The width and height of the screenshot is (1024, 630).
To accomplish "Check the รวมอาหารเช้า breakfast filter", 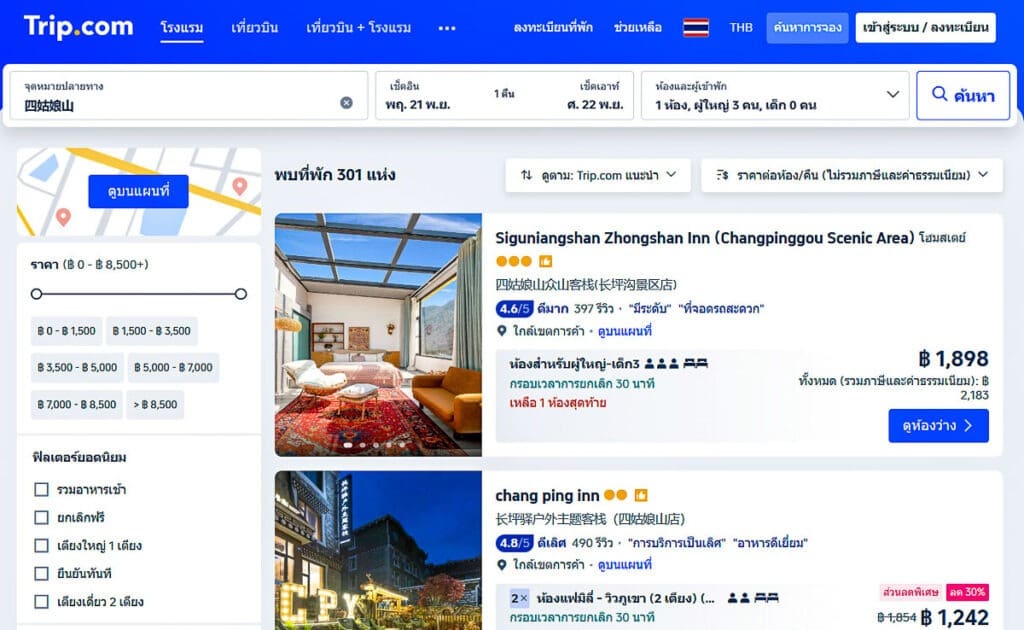I will coord(41,490).
